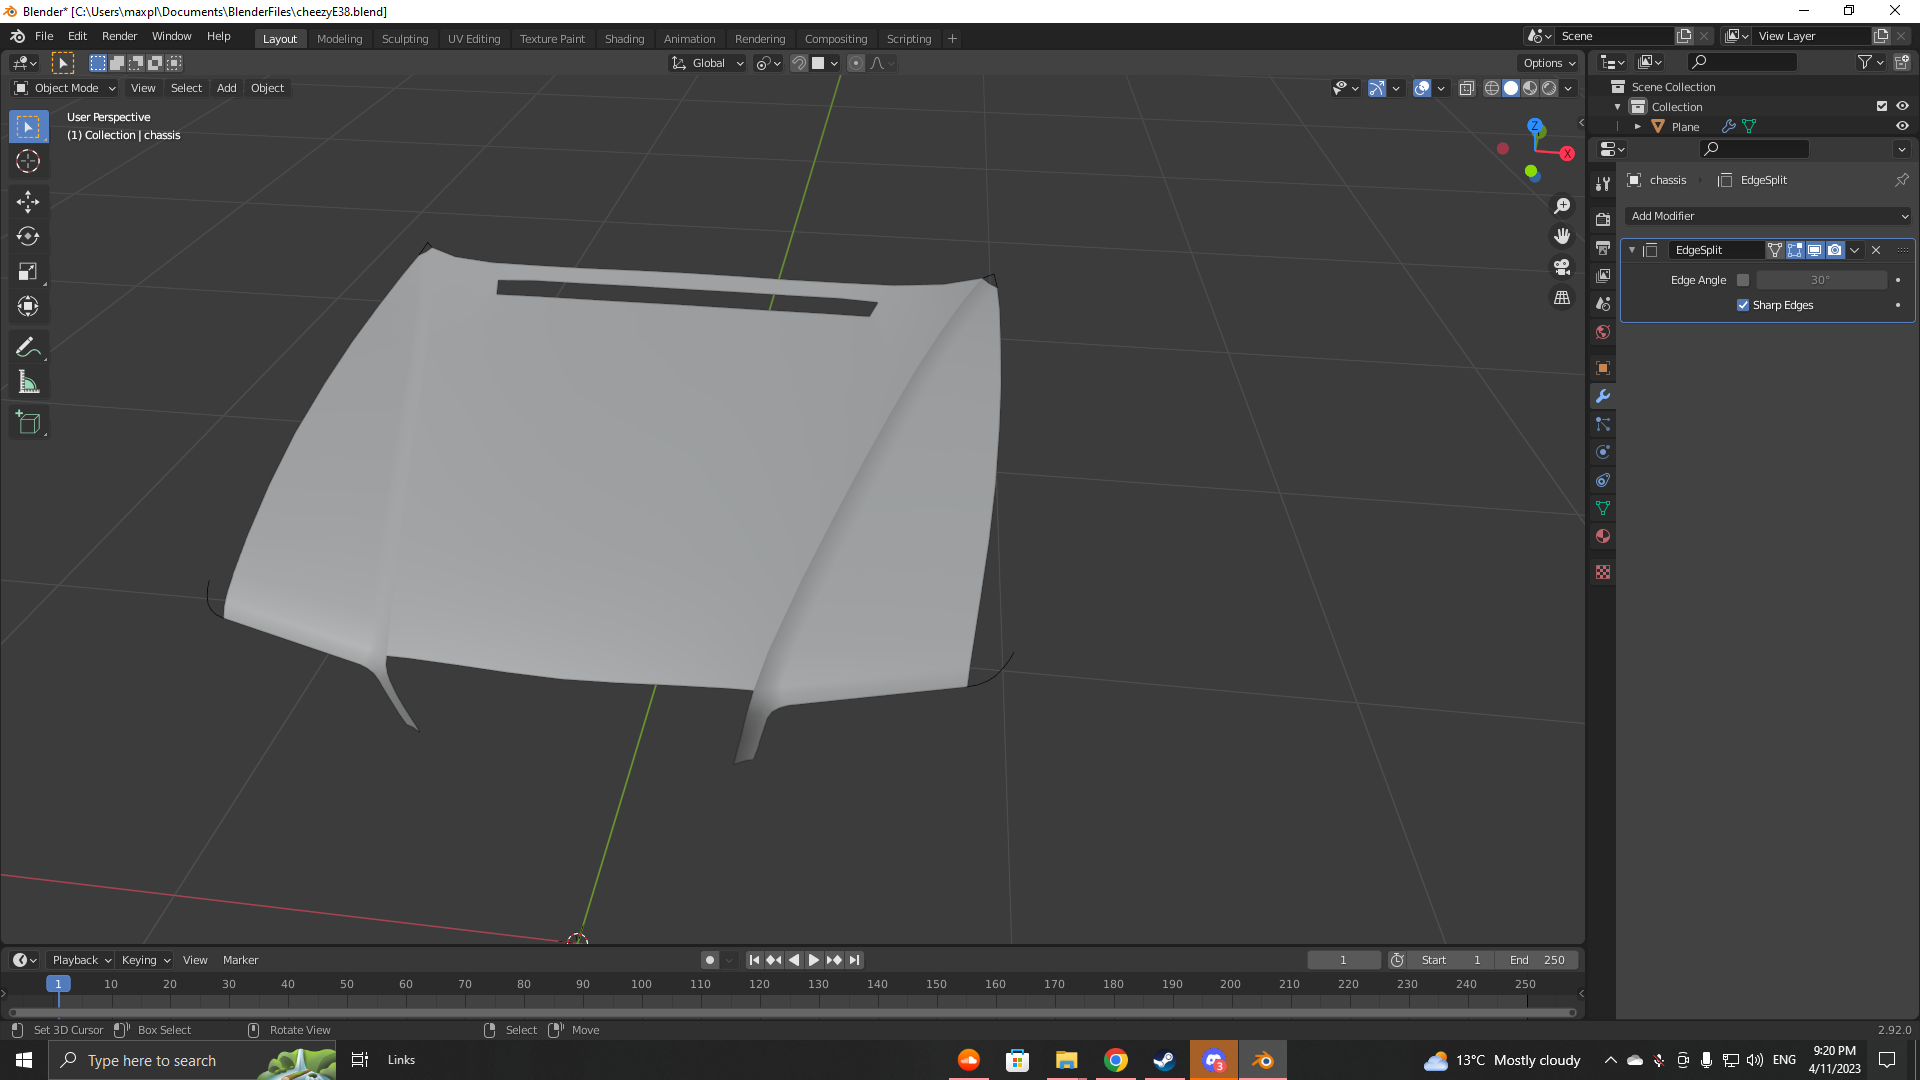Expand the Plane object in outliner
The height and width of the screenshot is (1080, 1920).
(1638, 127)
